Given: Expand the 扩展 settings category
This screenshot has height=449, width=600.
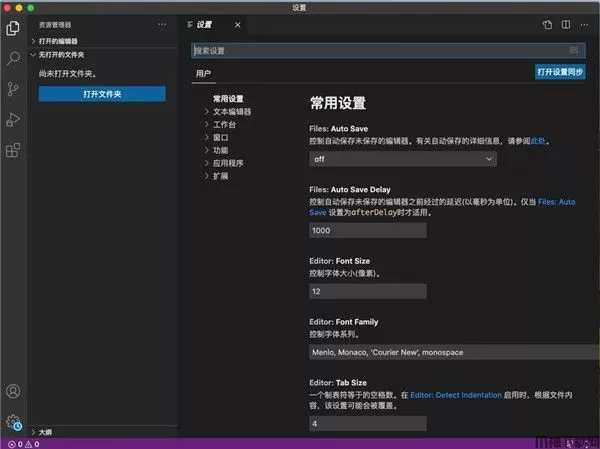Looking at the screenshot, I should 220,176.
